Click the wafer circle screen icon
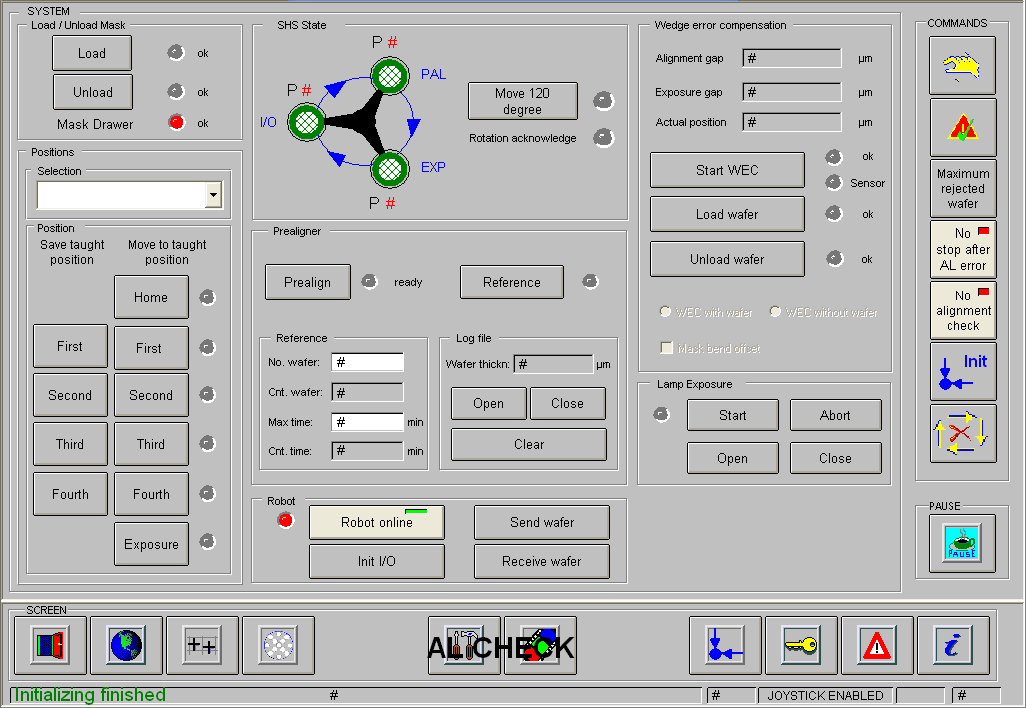Viewport: 1026px width, 708px height. pos(278,645)
